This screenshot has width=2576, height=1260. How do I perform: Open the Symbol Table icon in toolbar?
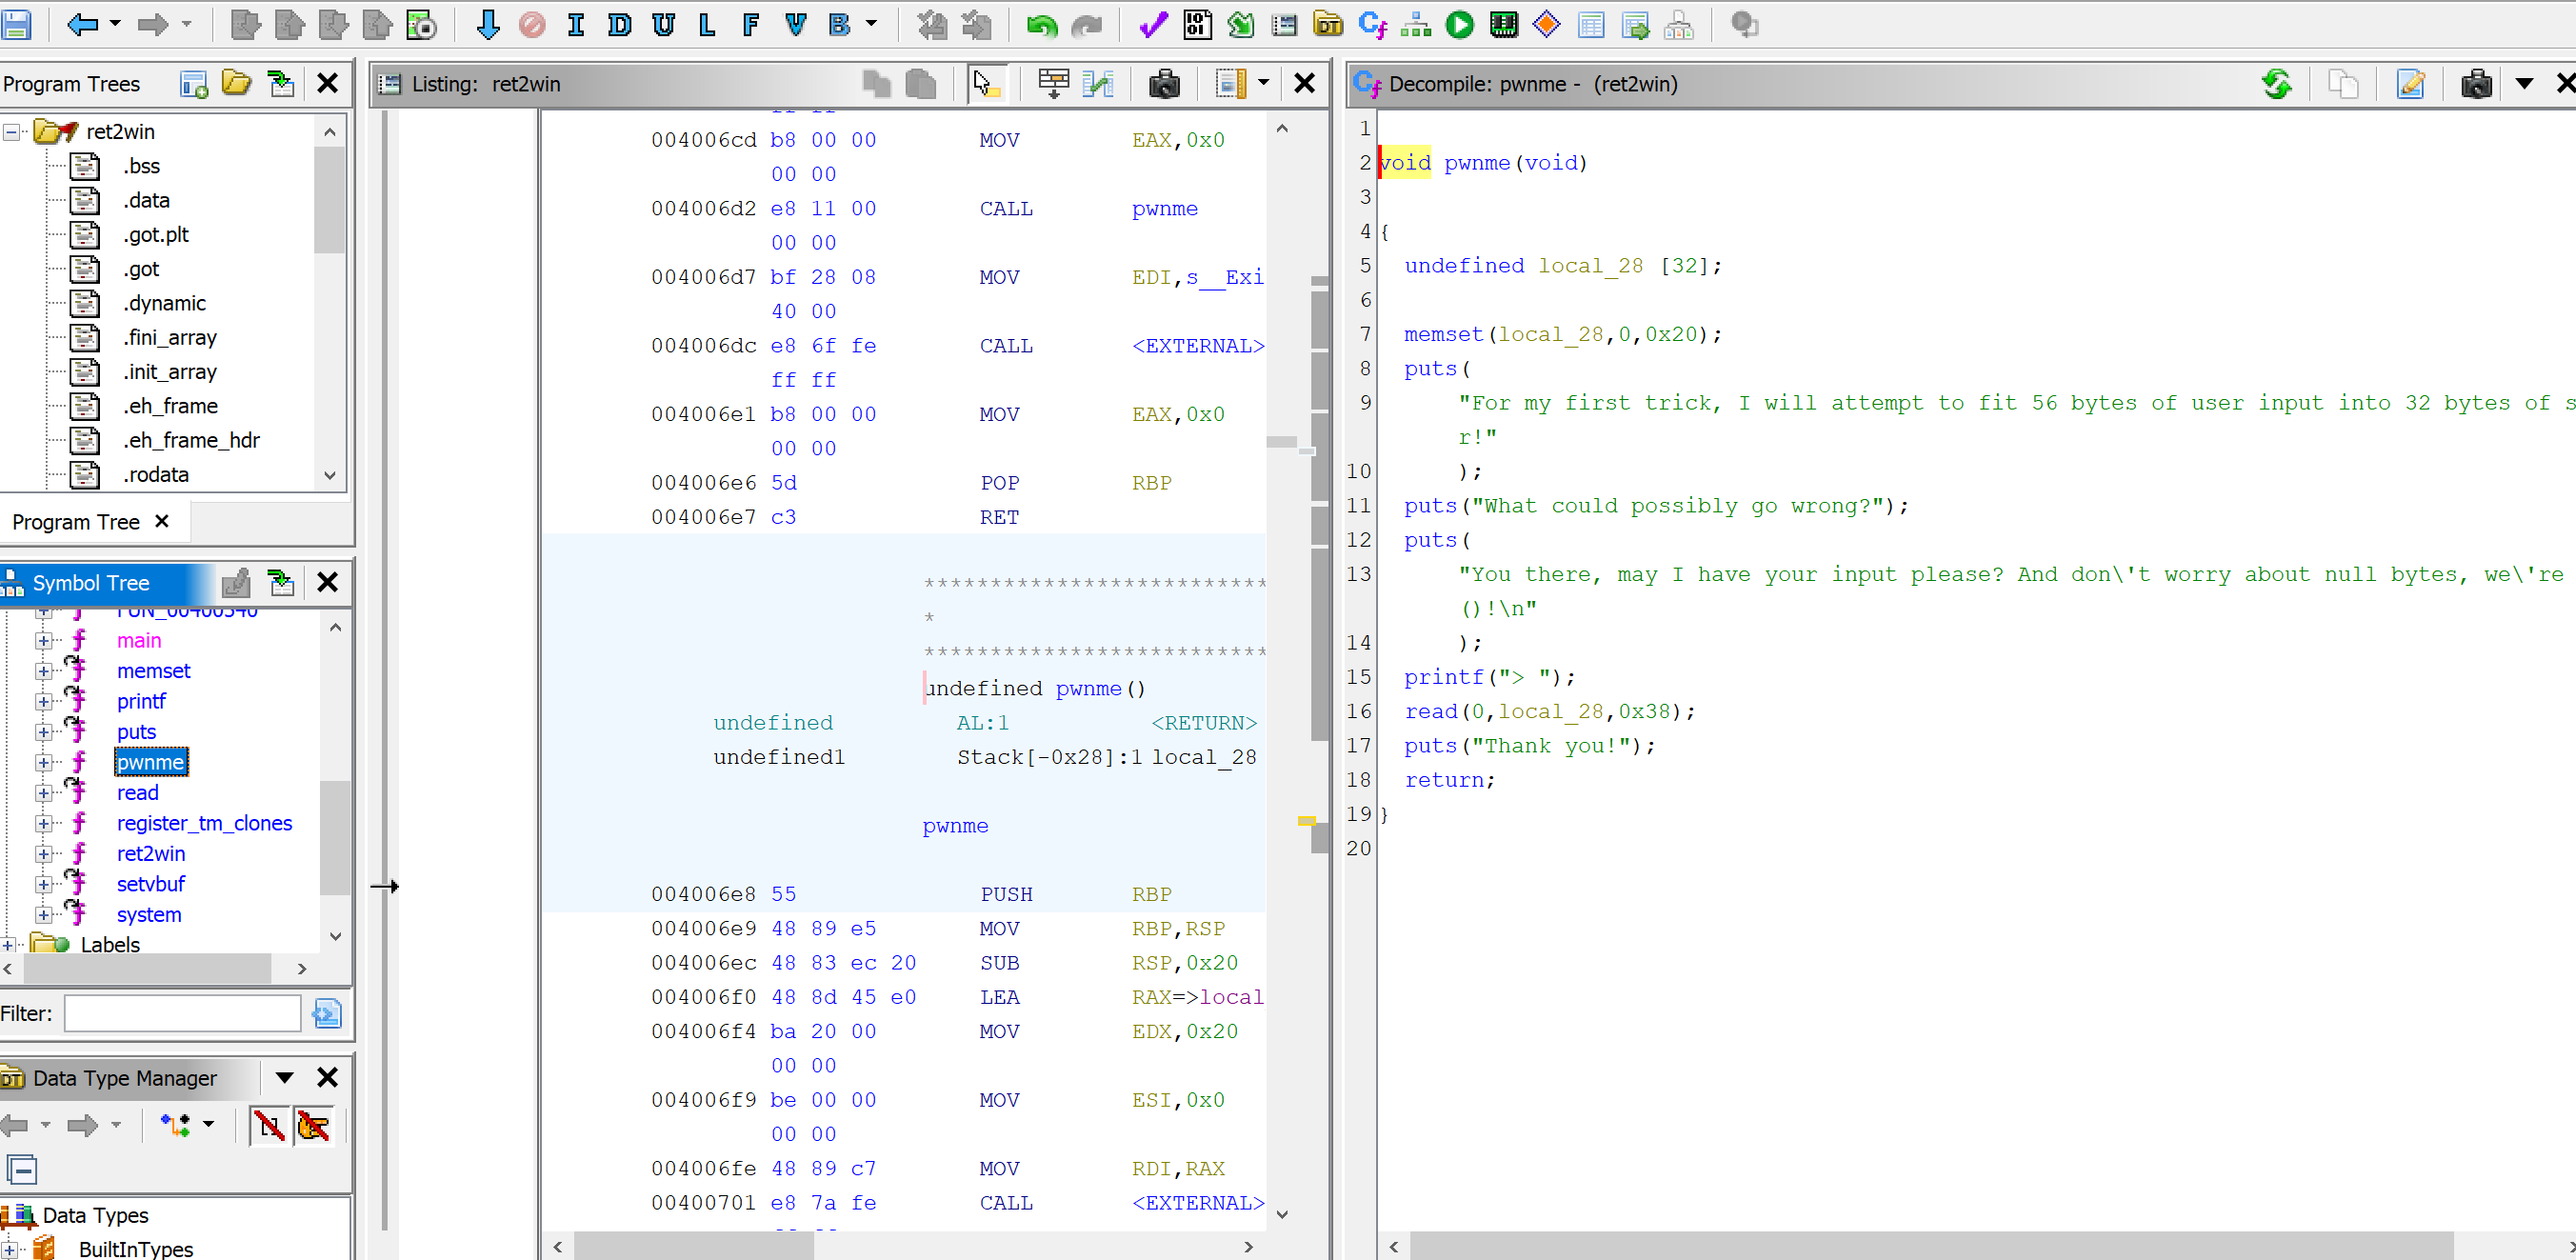point(1590,25)
